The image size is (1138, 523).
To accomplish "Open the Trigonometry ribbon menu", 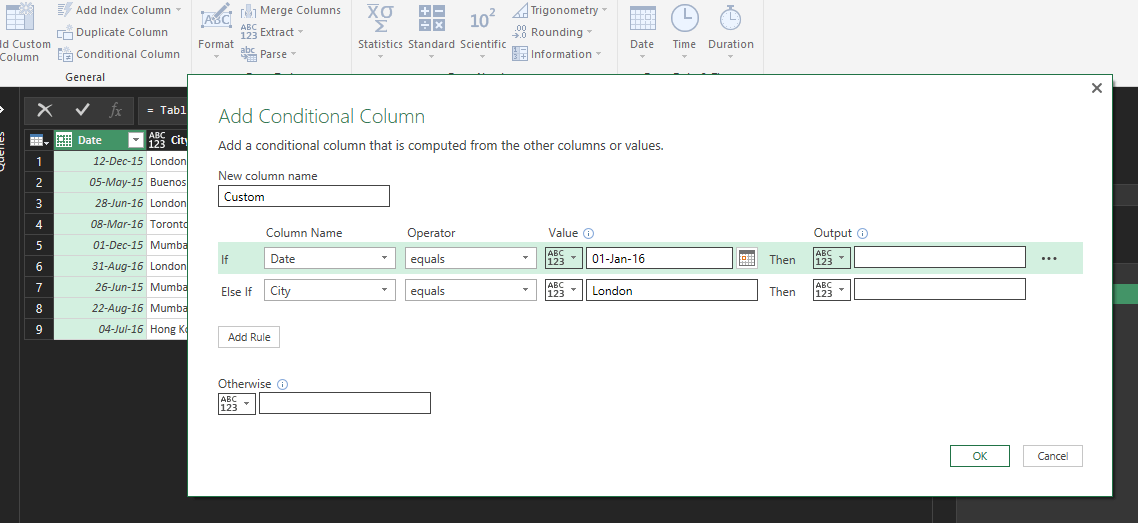I will point(560,10).
